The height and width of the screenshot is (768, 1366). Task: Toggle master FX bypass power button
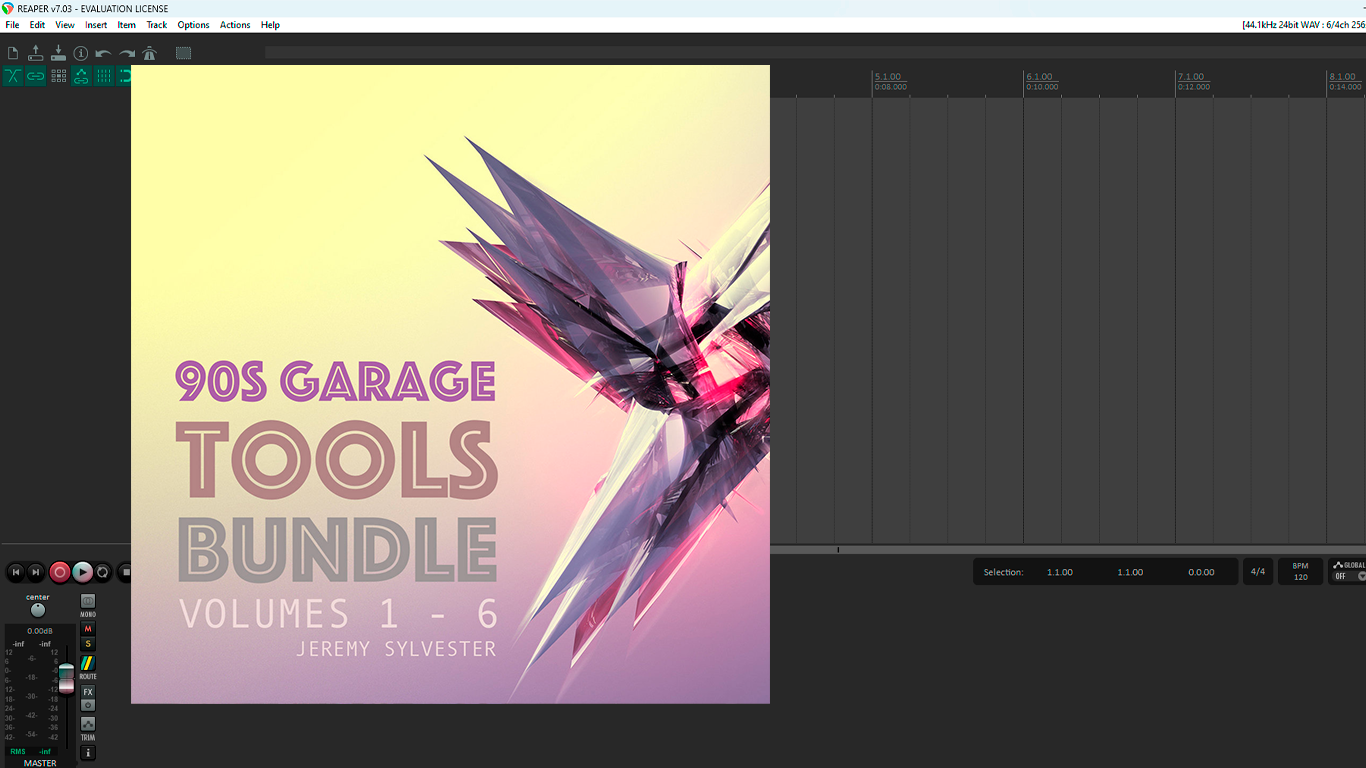pyautogui.click(x=88, y=705)
